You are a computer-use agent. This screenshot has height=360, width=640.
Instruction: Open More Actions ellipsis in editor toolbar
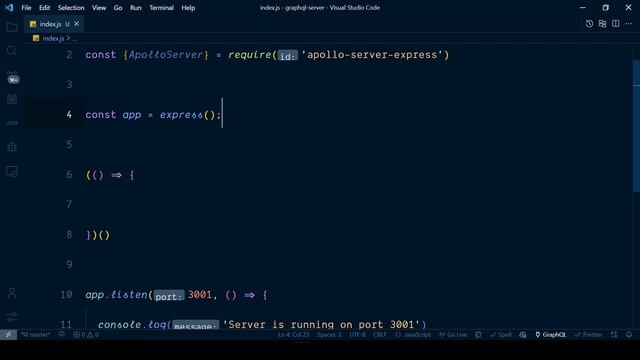point(629,24)
